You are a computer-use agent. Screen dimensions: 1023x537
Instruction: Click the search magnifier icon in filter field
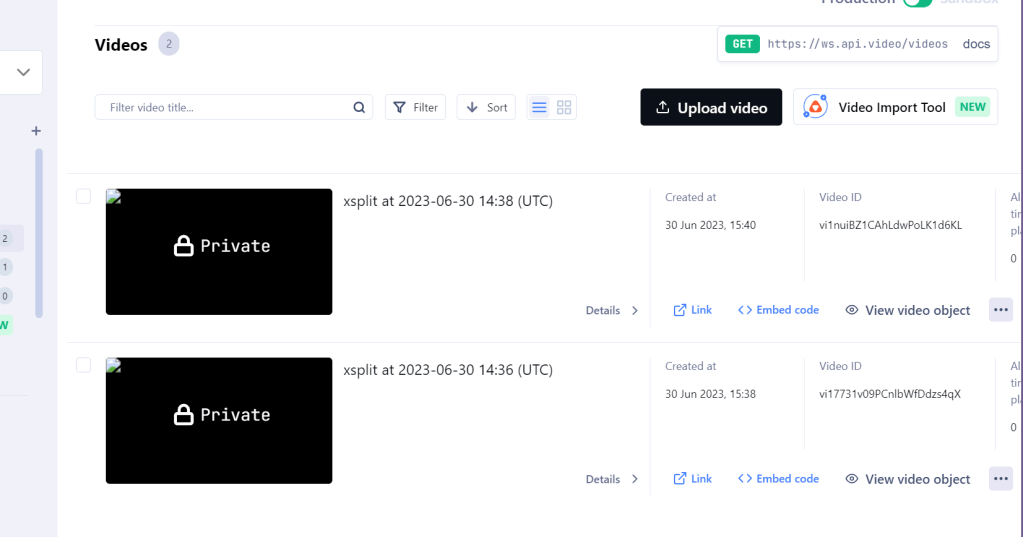[359, 108]
